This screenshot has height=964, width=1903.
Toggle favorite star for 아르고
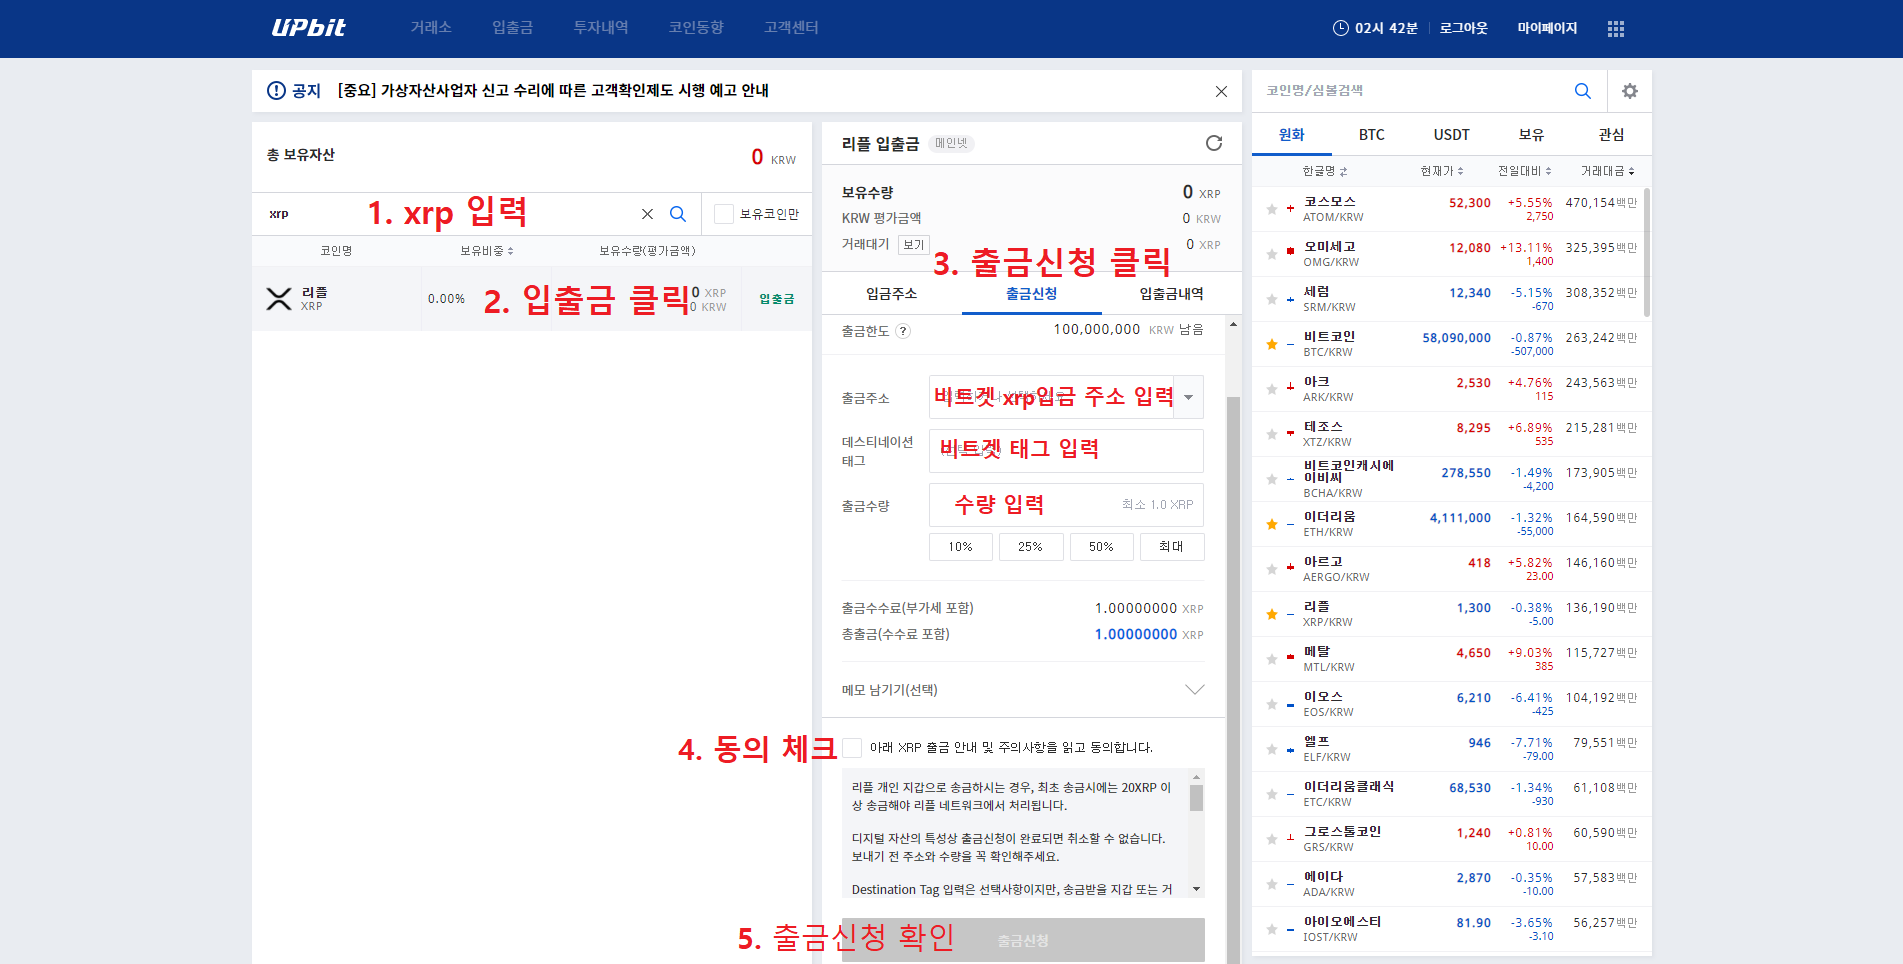pos(1271,569)
